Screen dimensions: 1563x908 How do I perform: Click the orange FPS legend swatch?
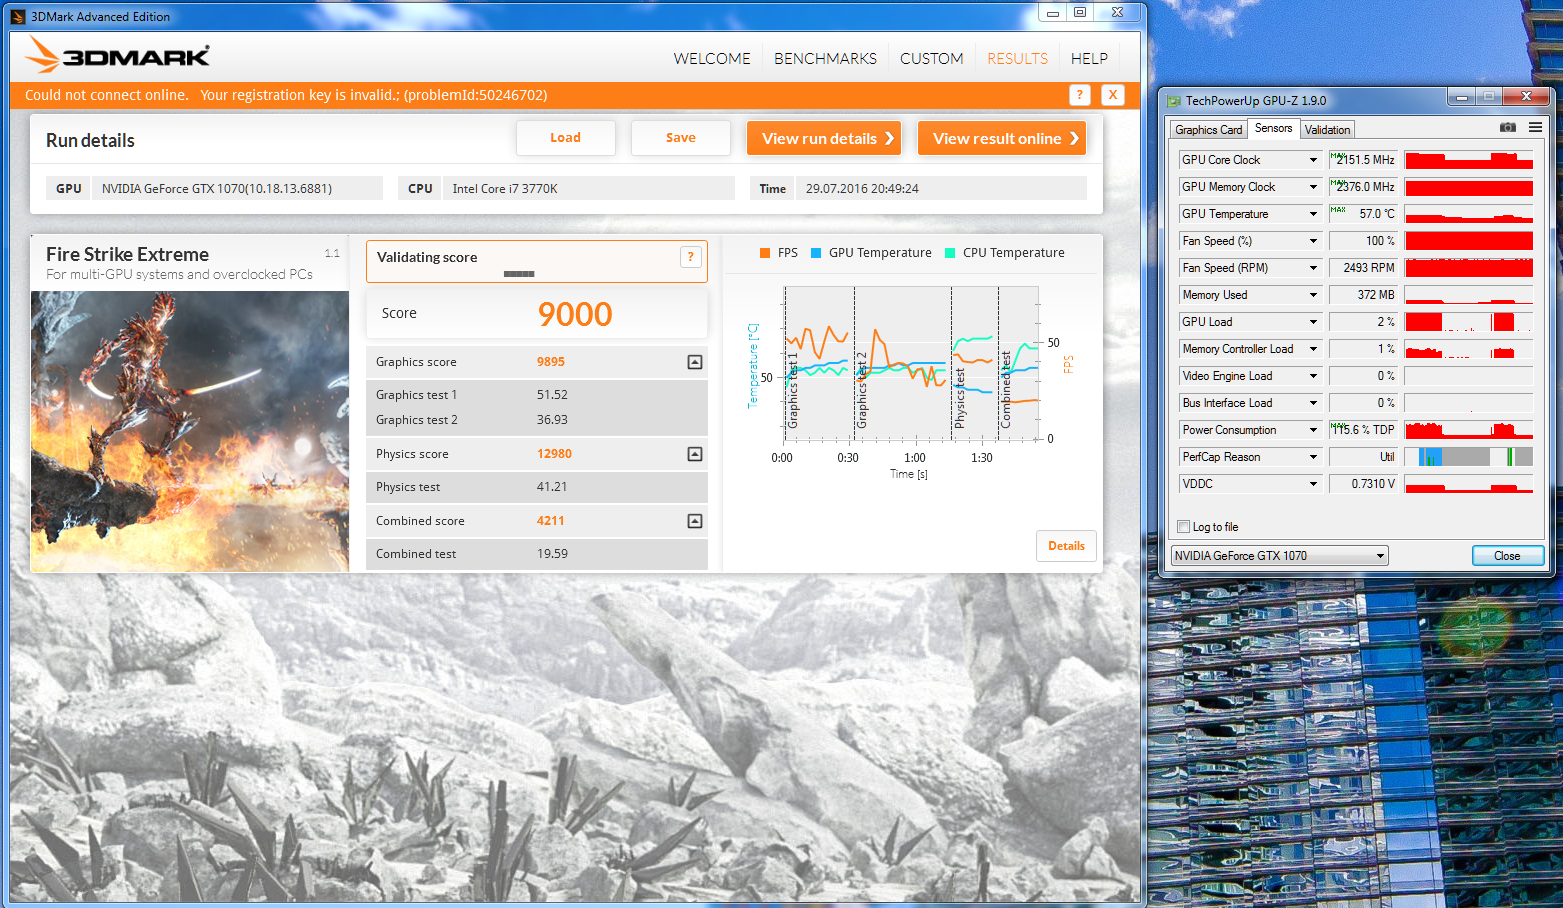click(x=765, y=253)
